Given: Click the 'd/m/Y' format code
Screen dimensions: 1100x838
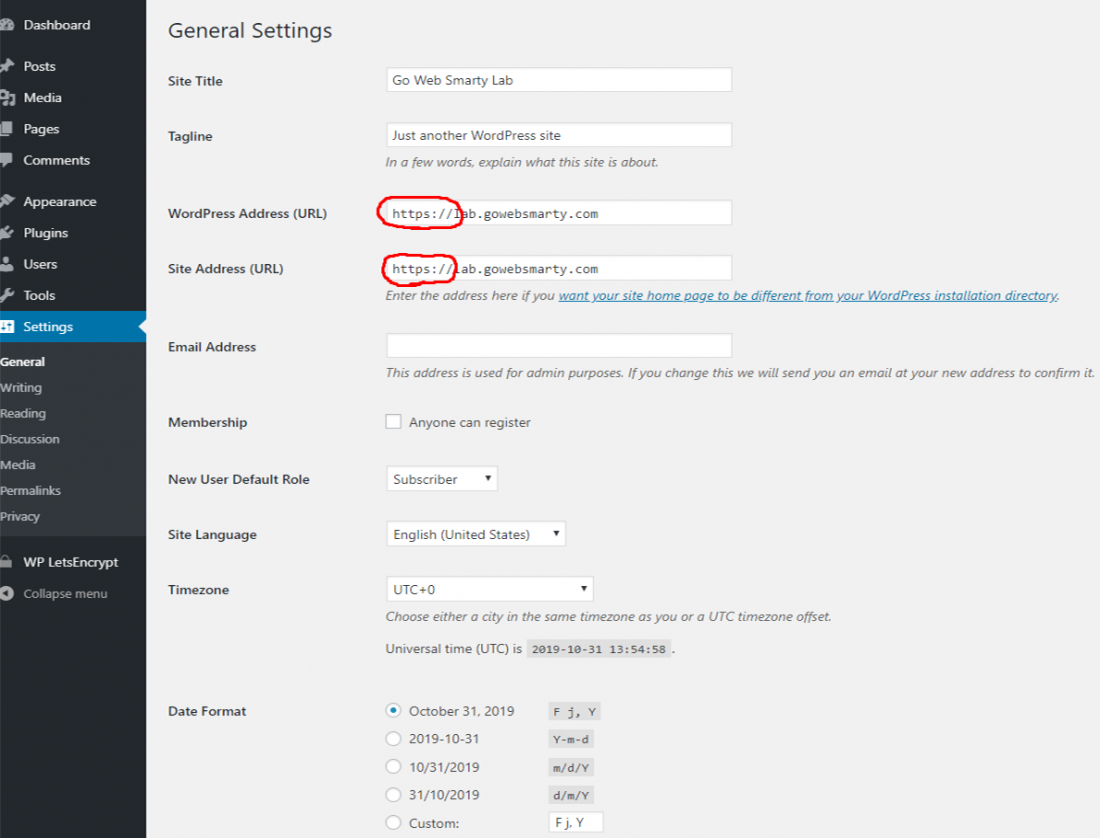Looking at the screenshot, I should point(571,795).
